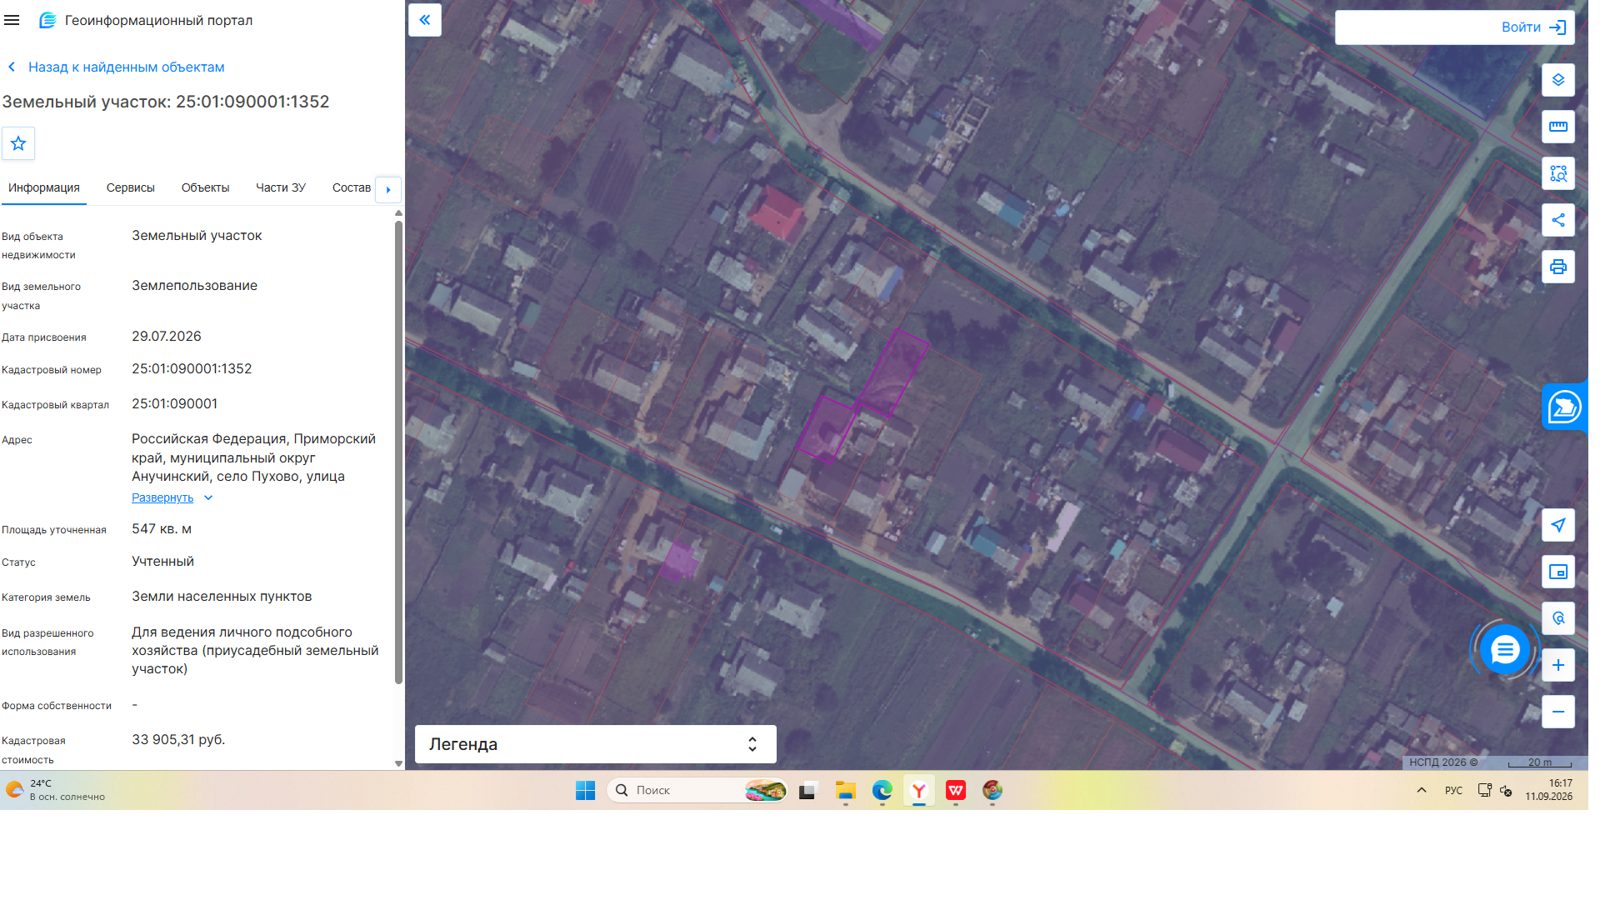Open the Части ЗУ tab
This screenshot has width=1600, height=900.
click(280, 188)
